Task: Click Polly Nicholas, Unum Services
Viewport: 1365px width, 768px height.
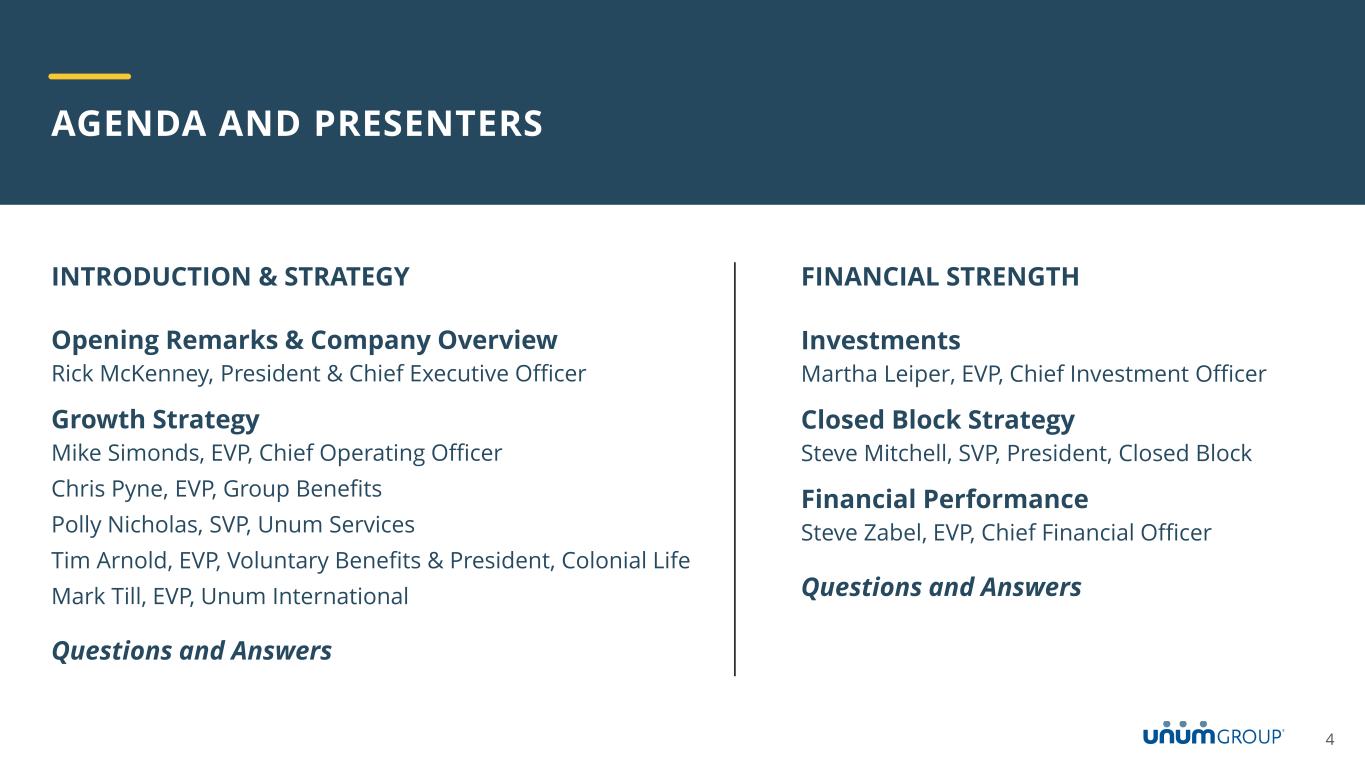Action: (x=232, y=525)
